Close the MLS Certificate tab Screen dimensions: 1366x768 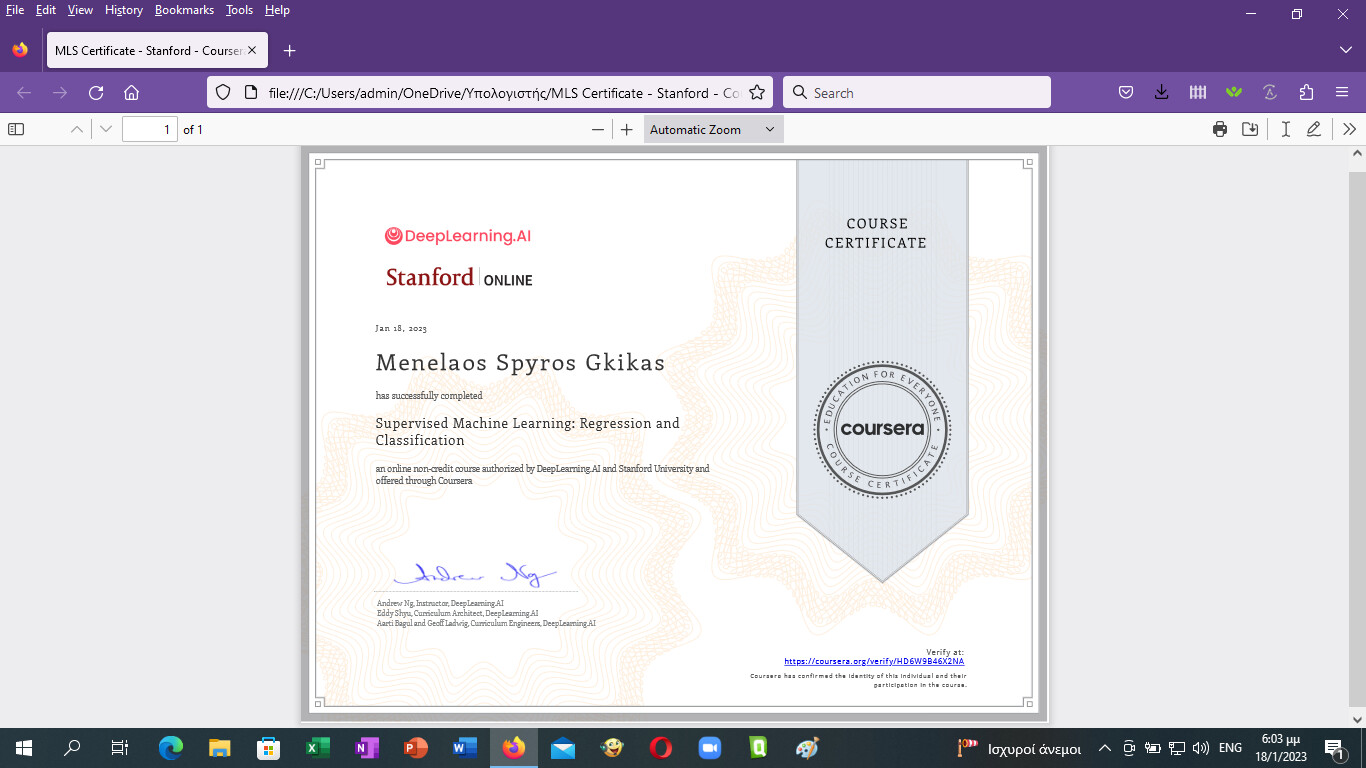click(252, 50)
